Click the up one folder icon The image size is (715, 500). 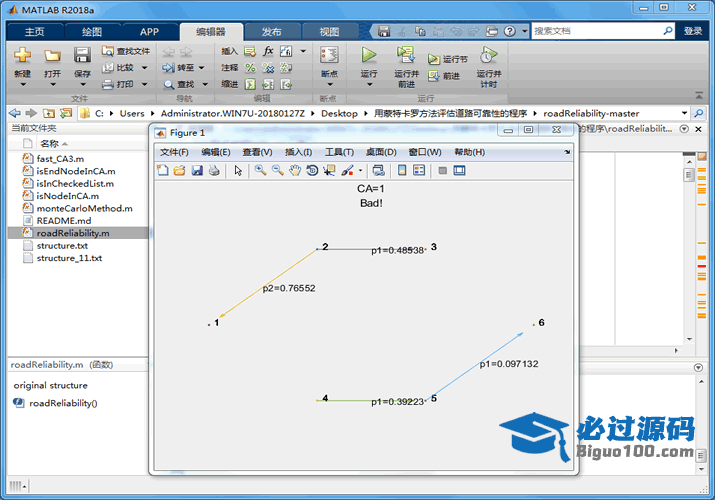tap(49, 113)
